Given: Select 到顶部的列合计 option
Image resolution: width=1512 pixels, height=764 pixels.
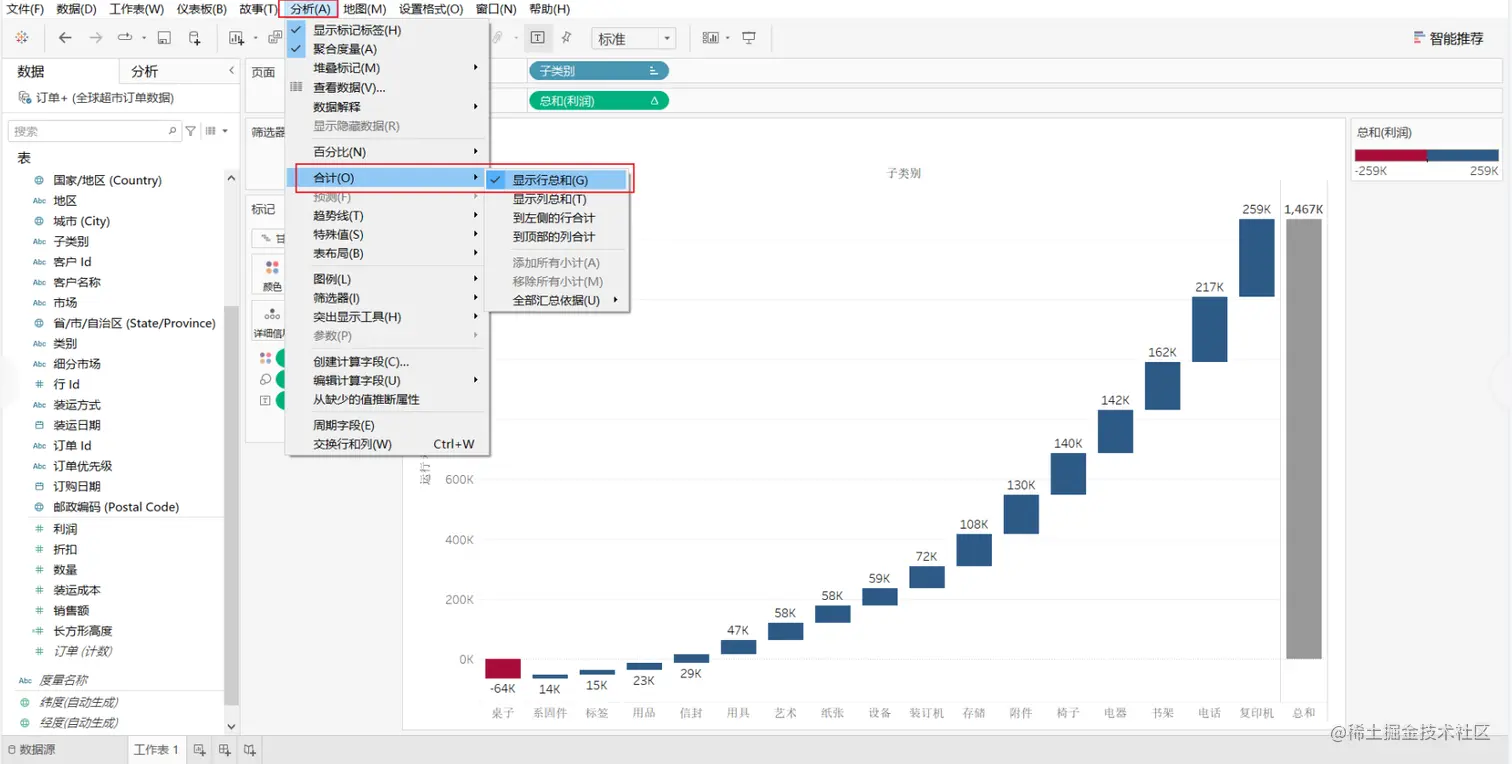Looking at the screenshot, I should tap(557, 237).
